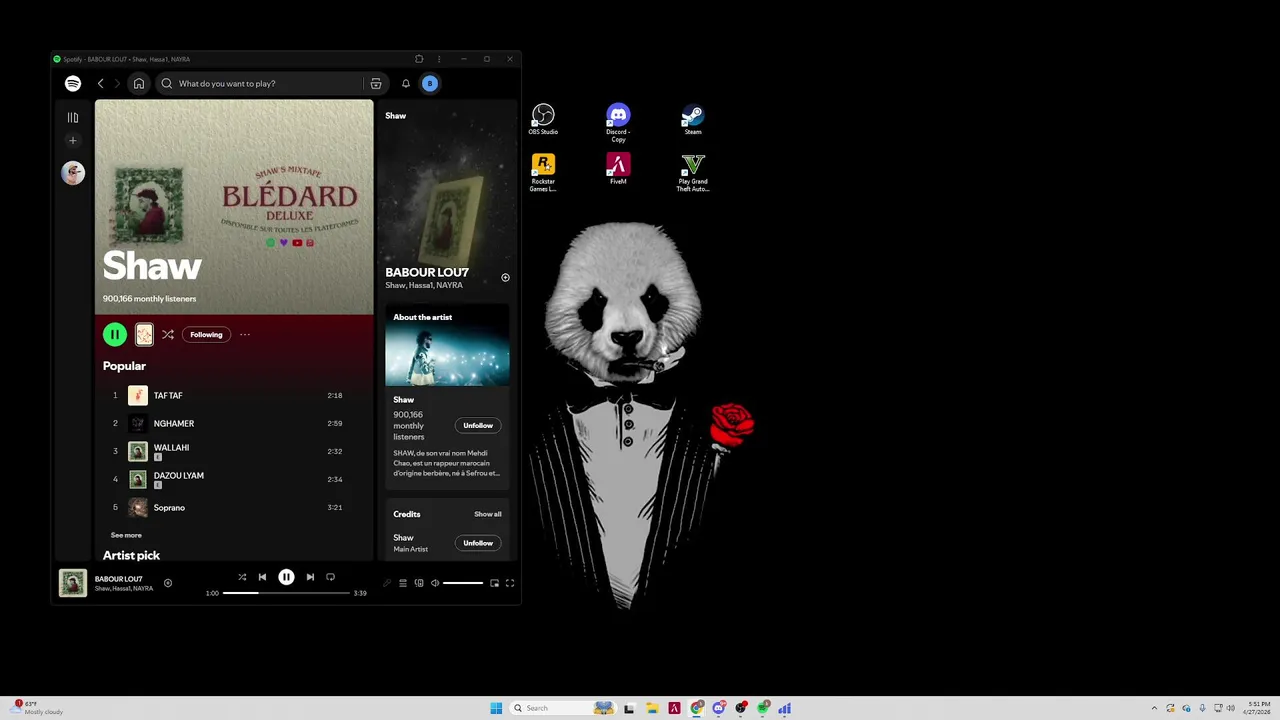Open BABOUR LOU7 song title in player bar
The image size is (1280, 720).
(119, 579)
